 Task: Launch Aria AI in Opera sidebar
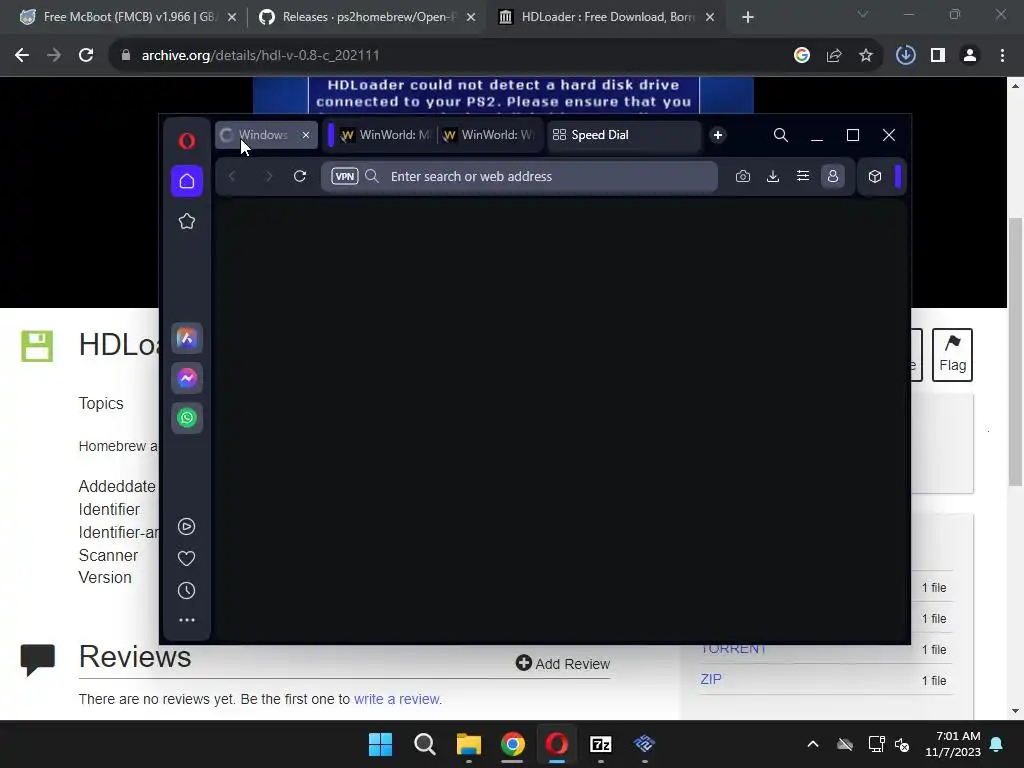tap(187, 338)
